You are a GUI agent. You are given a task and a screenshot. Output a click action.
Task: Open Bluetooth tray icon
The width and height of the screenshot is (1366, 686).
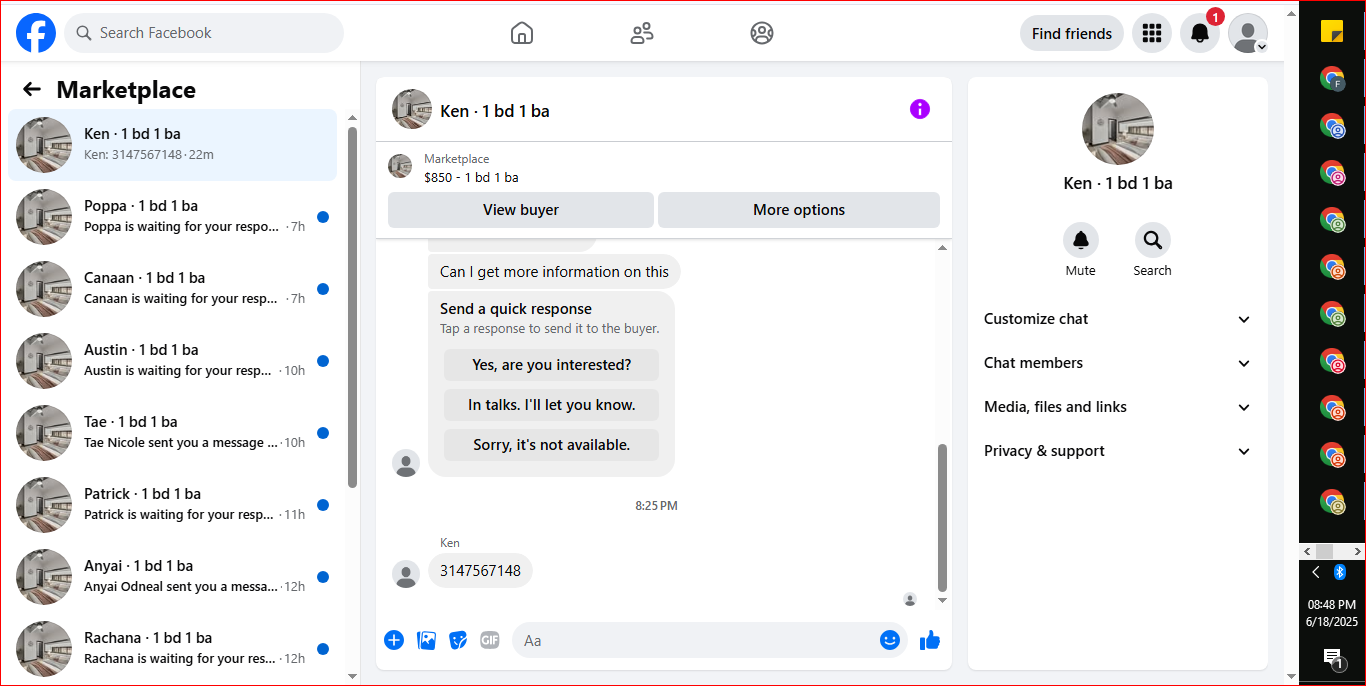[x=1342, y=572]
